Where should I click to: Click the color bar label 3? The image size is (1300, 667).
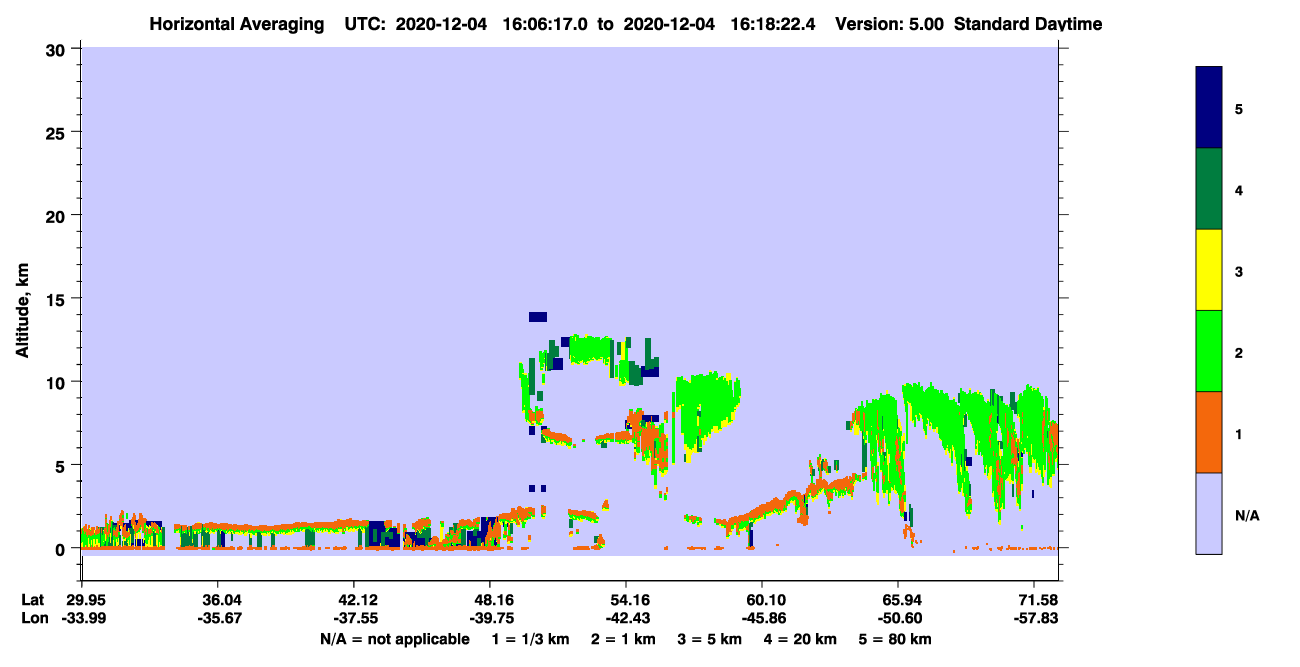(1239, 271)
